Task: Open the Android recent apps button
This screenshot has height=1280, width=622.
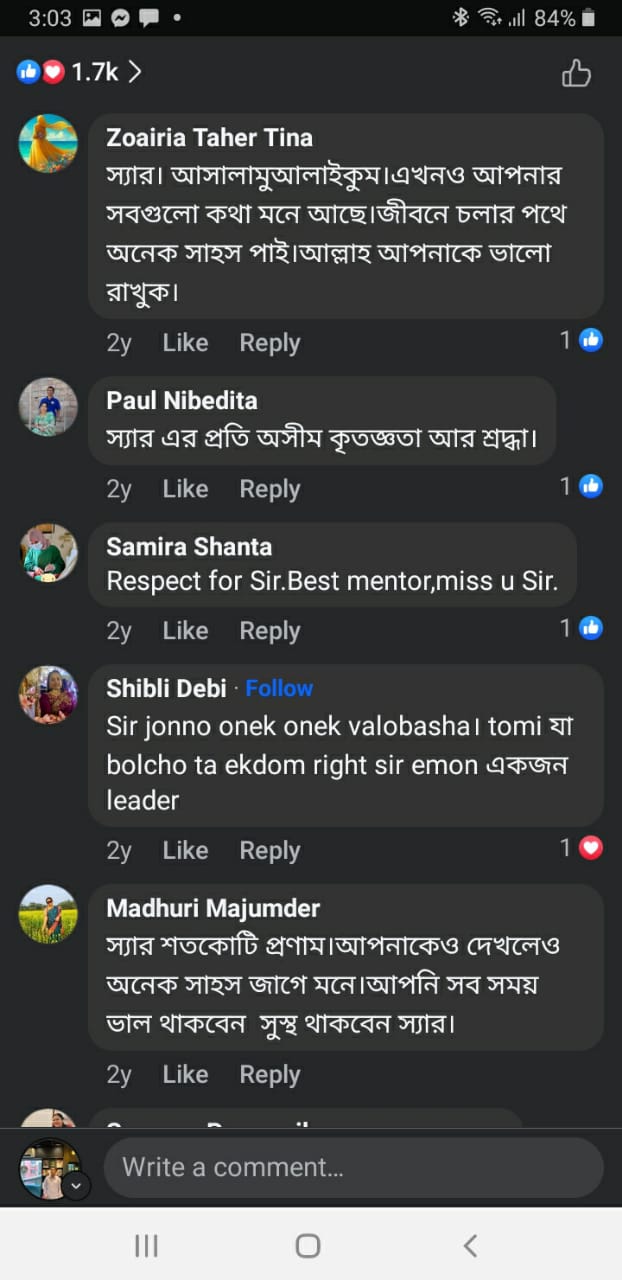Action: click(x=146, y=1245)
